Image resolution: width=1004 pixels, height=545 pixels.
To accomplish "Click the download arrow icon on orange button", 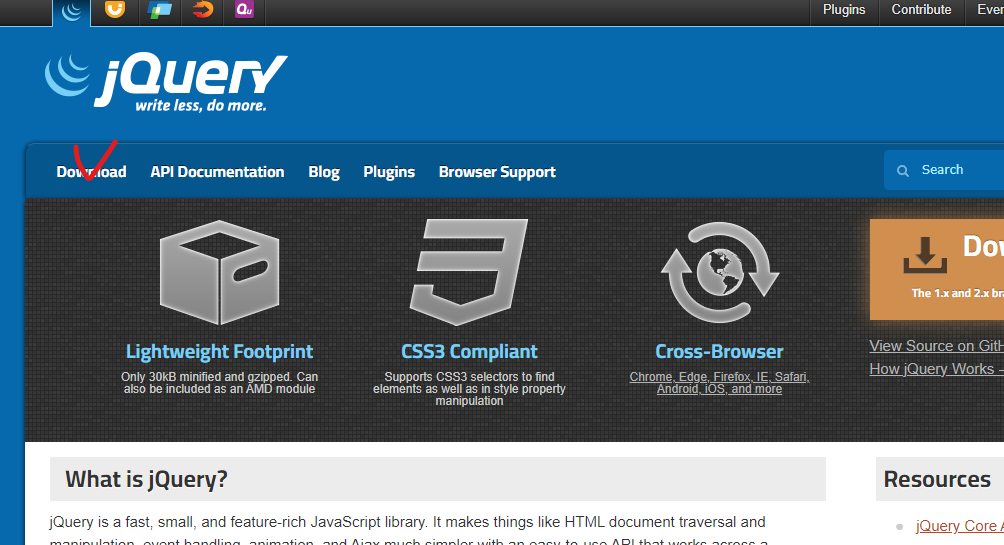I will (x=925, y=255).
